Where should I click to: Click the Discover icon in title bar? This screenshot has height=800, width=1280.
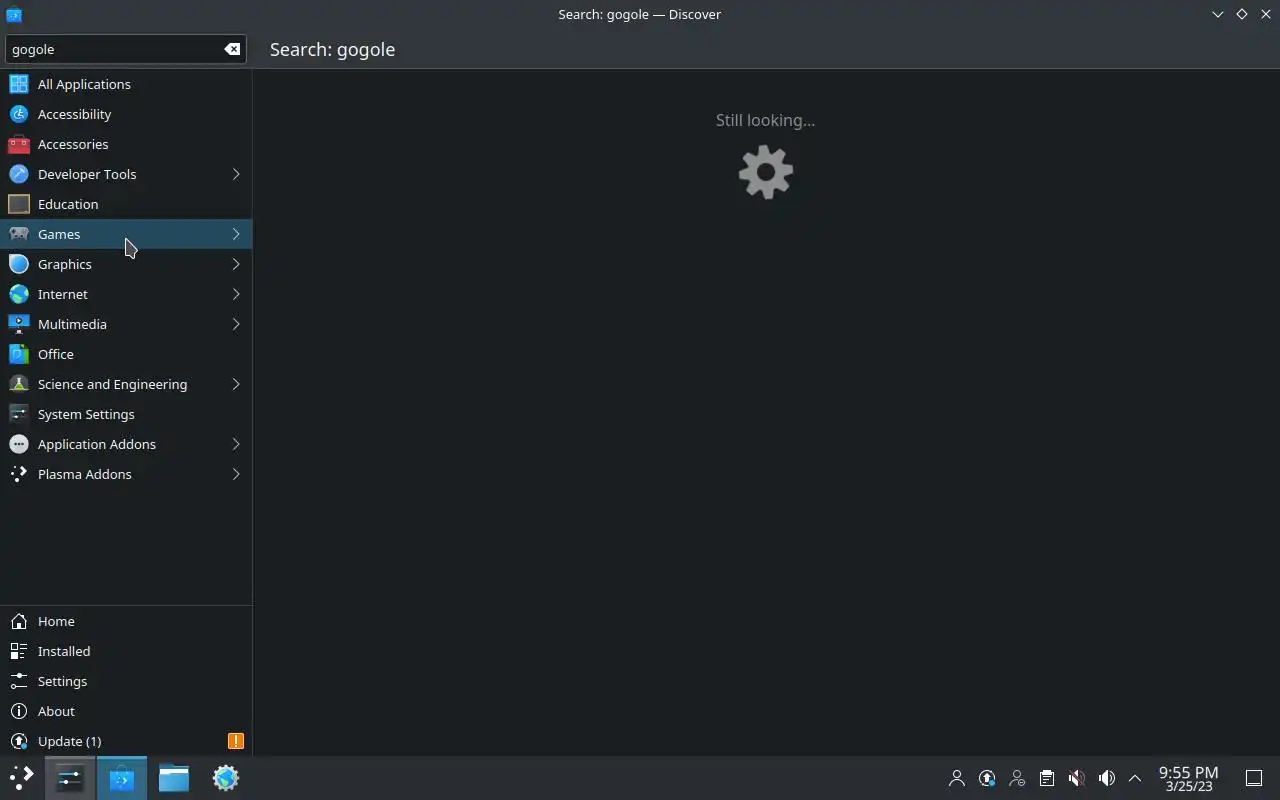14,14
